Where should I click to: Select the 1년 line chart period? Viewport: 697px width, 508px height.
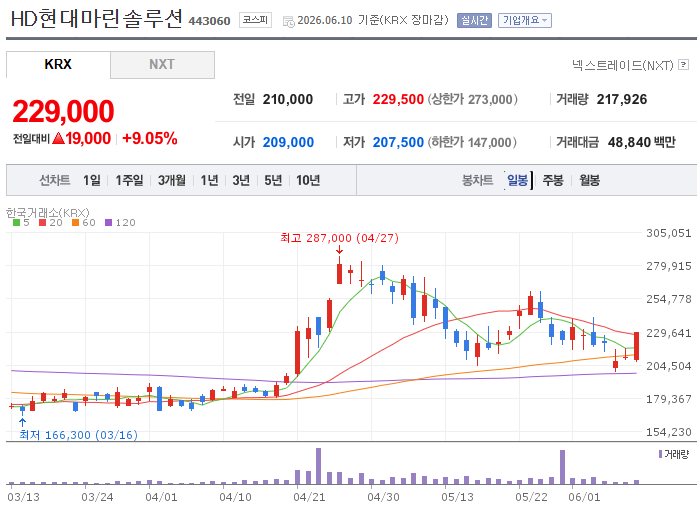[x=209, y=180]
